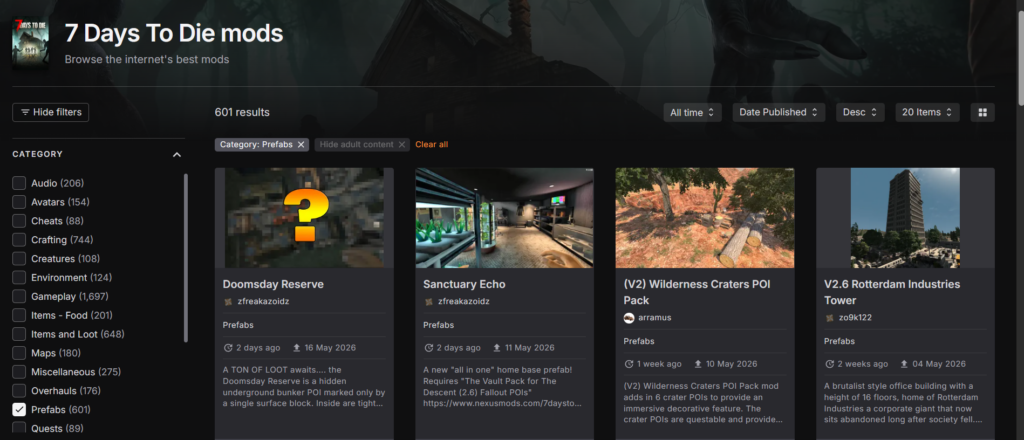Viewport: 1024px width, 440px height.
Task: Click the Sanctuary Echo interior thumbnail
Action: (x=505, y=218)
